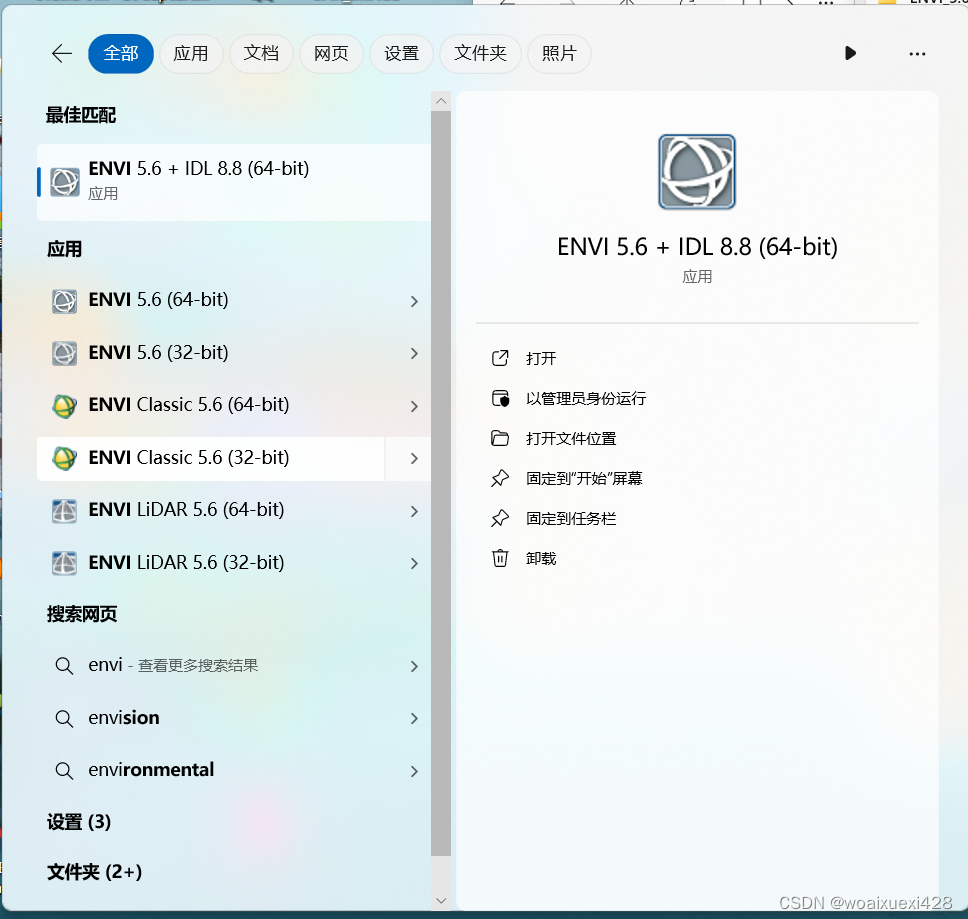Choose 打开文件位置
The width and height of the screenshot is (968, 919).
[571, 439]
